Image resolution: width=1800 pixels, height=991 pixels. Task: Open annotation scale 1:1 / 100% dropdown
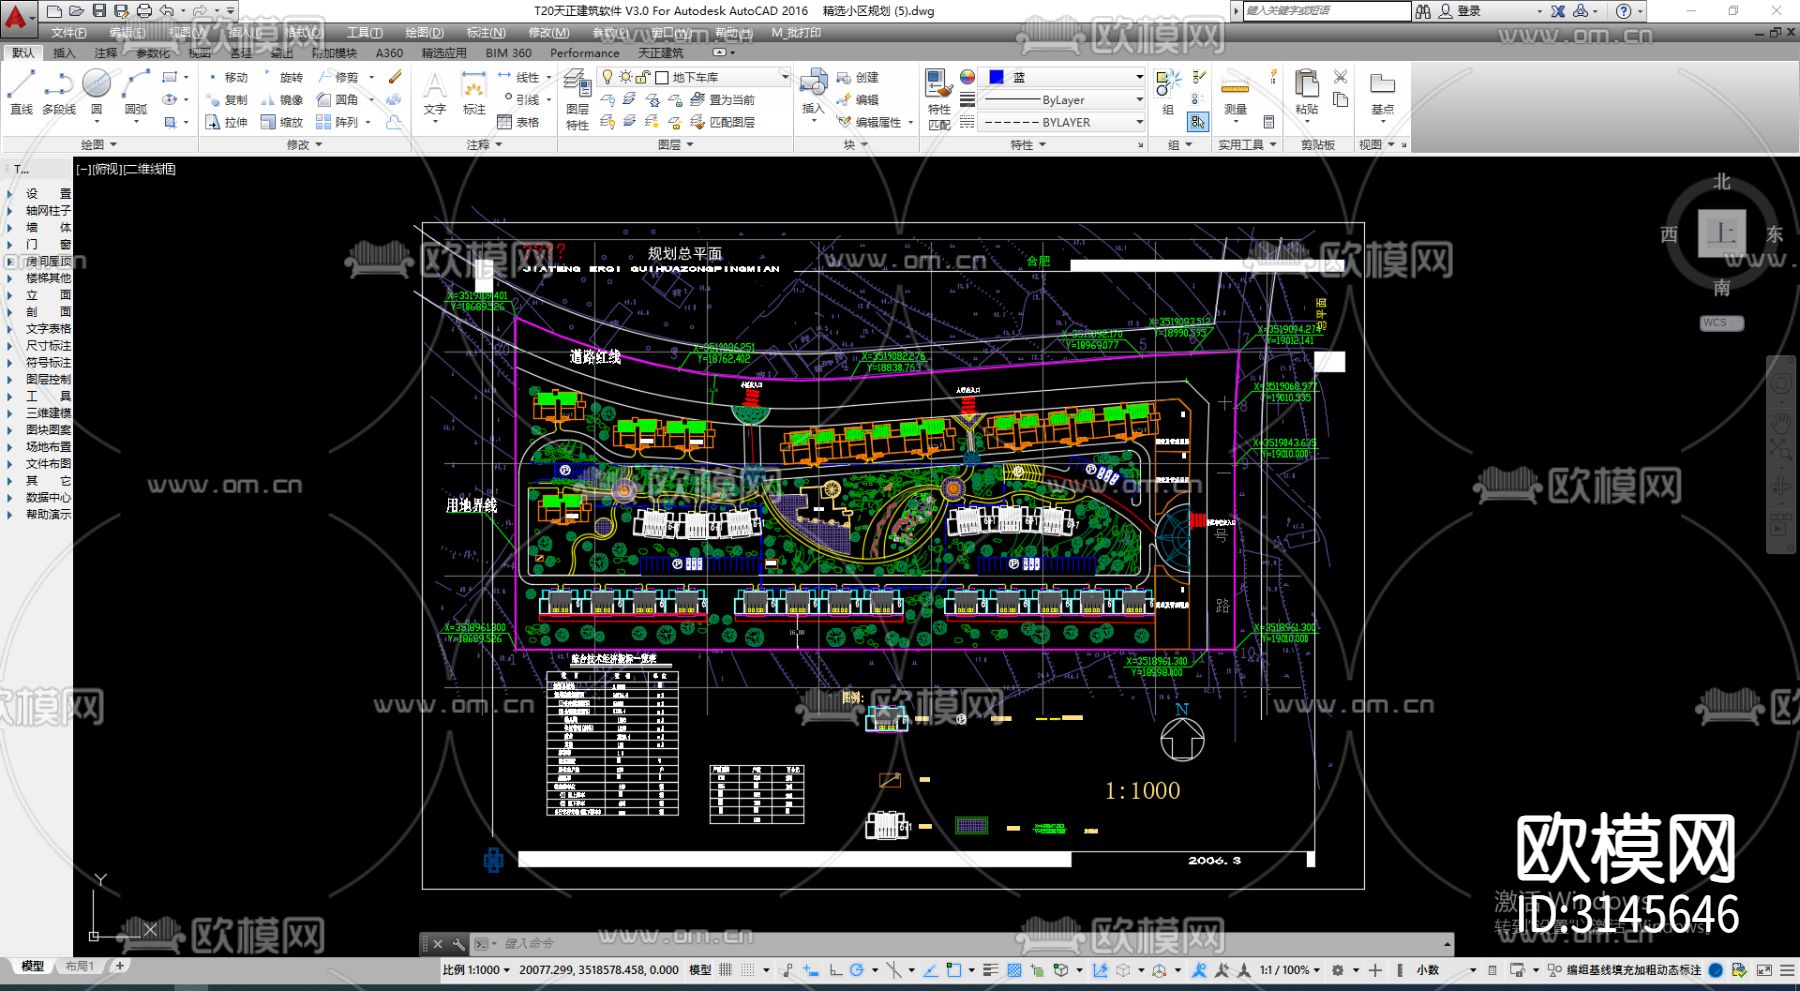[x=1291, y=970]
